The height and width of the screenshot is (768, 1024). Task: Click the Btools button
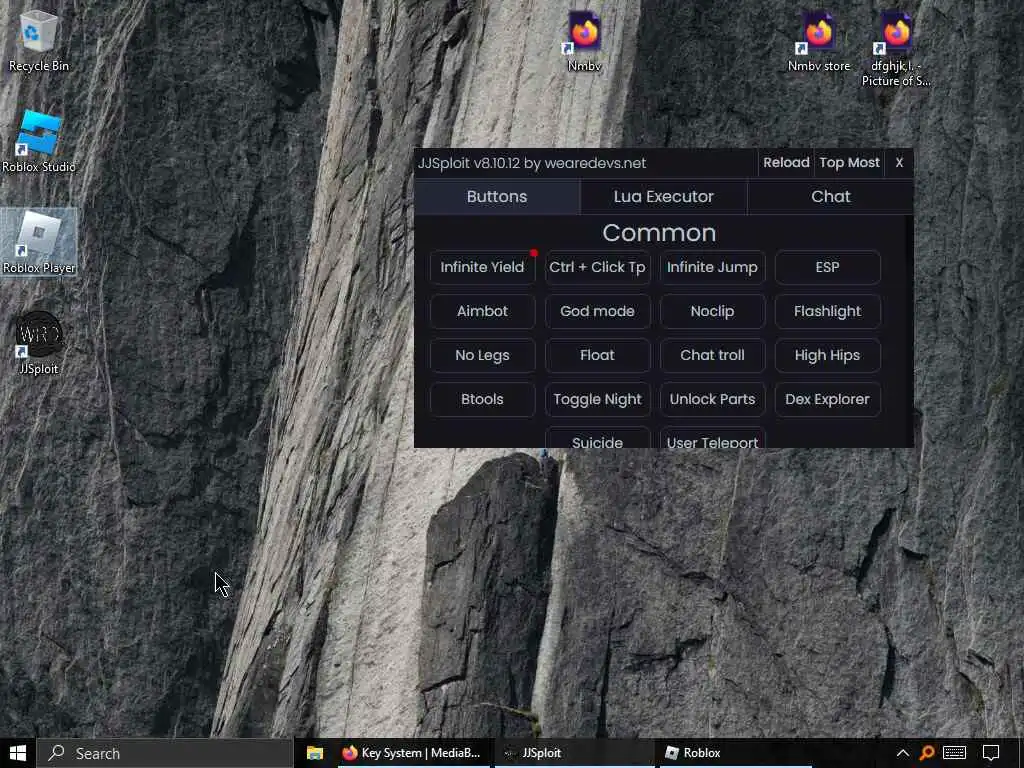(482, 400)
